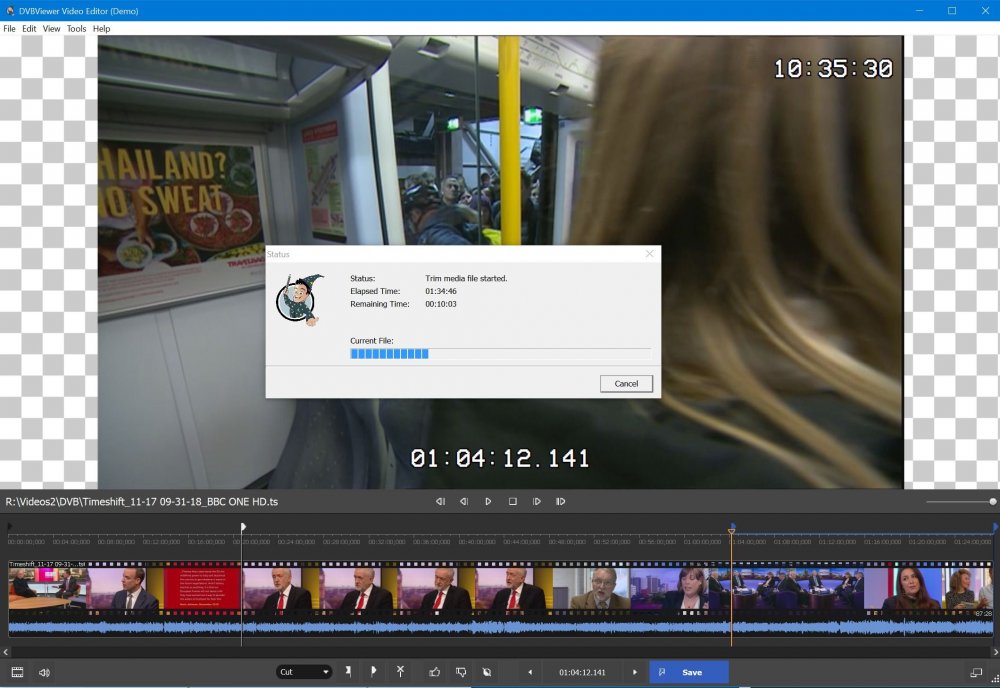Click the thumbs-down discard segment icon
1000x688 pixels.
(x=461, y=672)
